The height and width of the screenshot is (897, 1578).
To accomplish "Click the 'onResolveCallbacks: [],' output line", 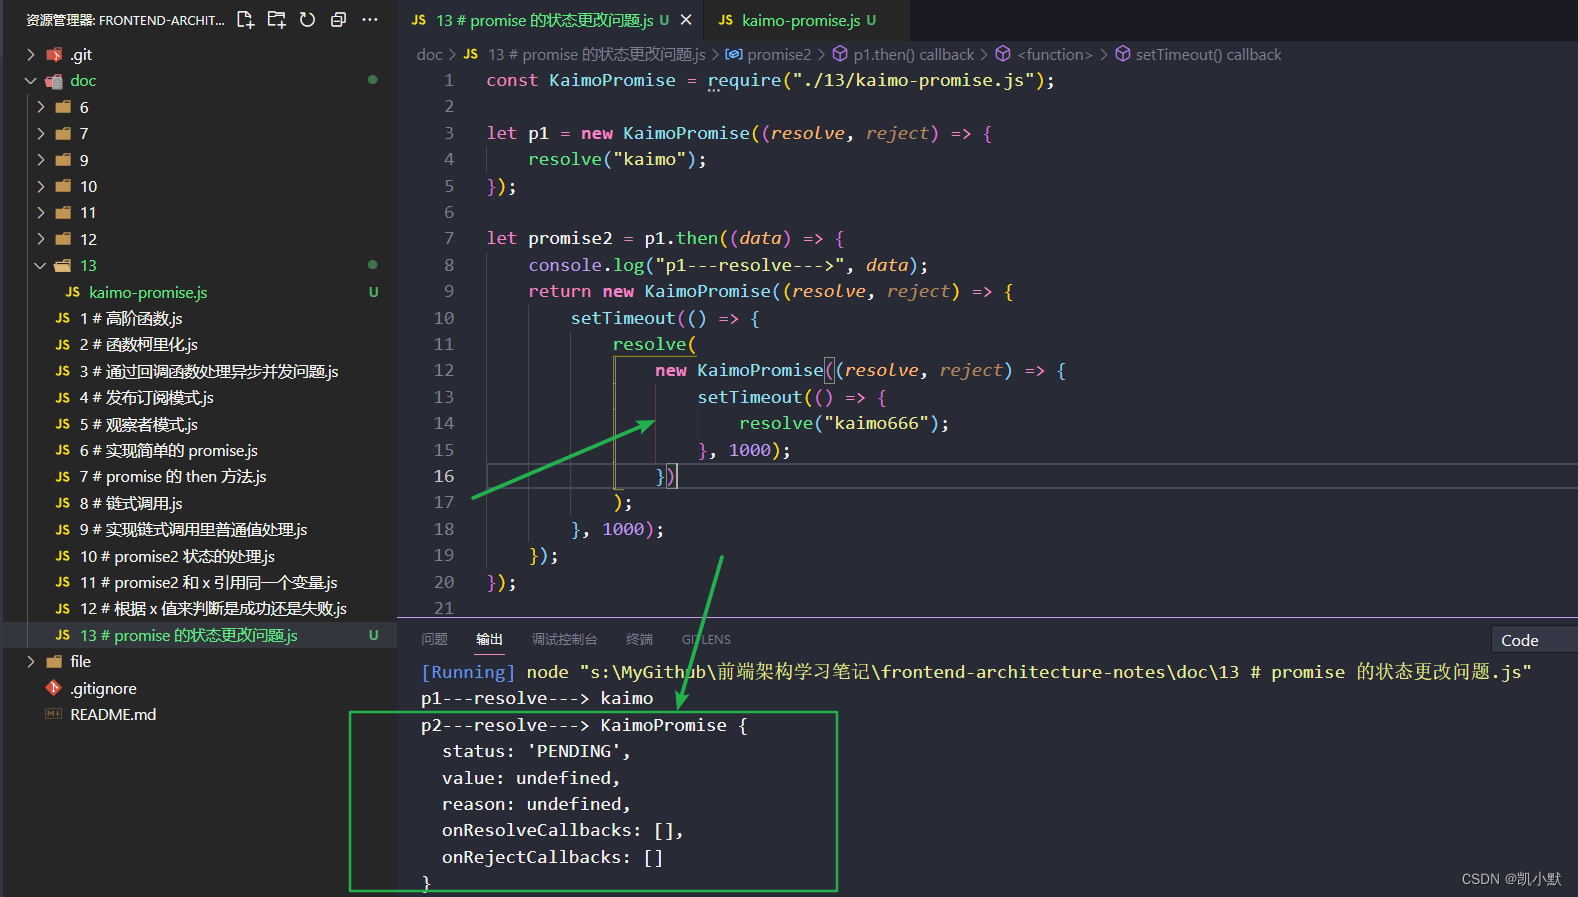I will [x=563, y=830].
